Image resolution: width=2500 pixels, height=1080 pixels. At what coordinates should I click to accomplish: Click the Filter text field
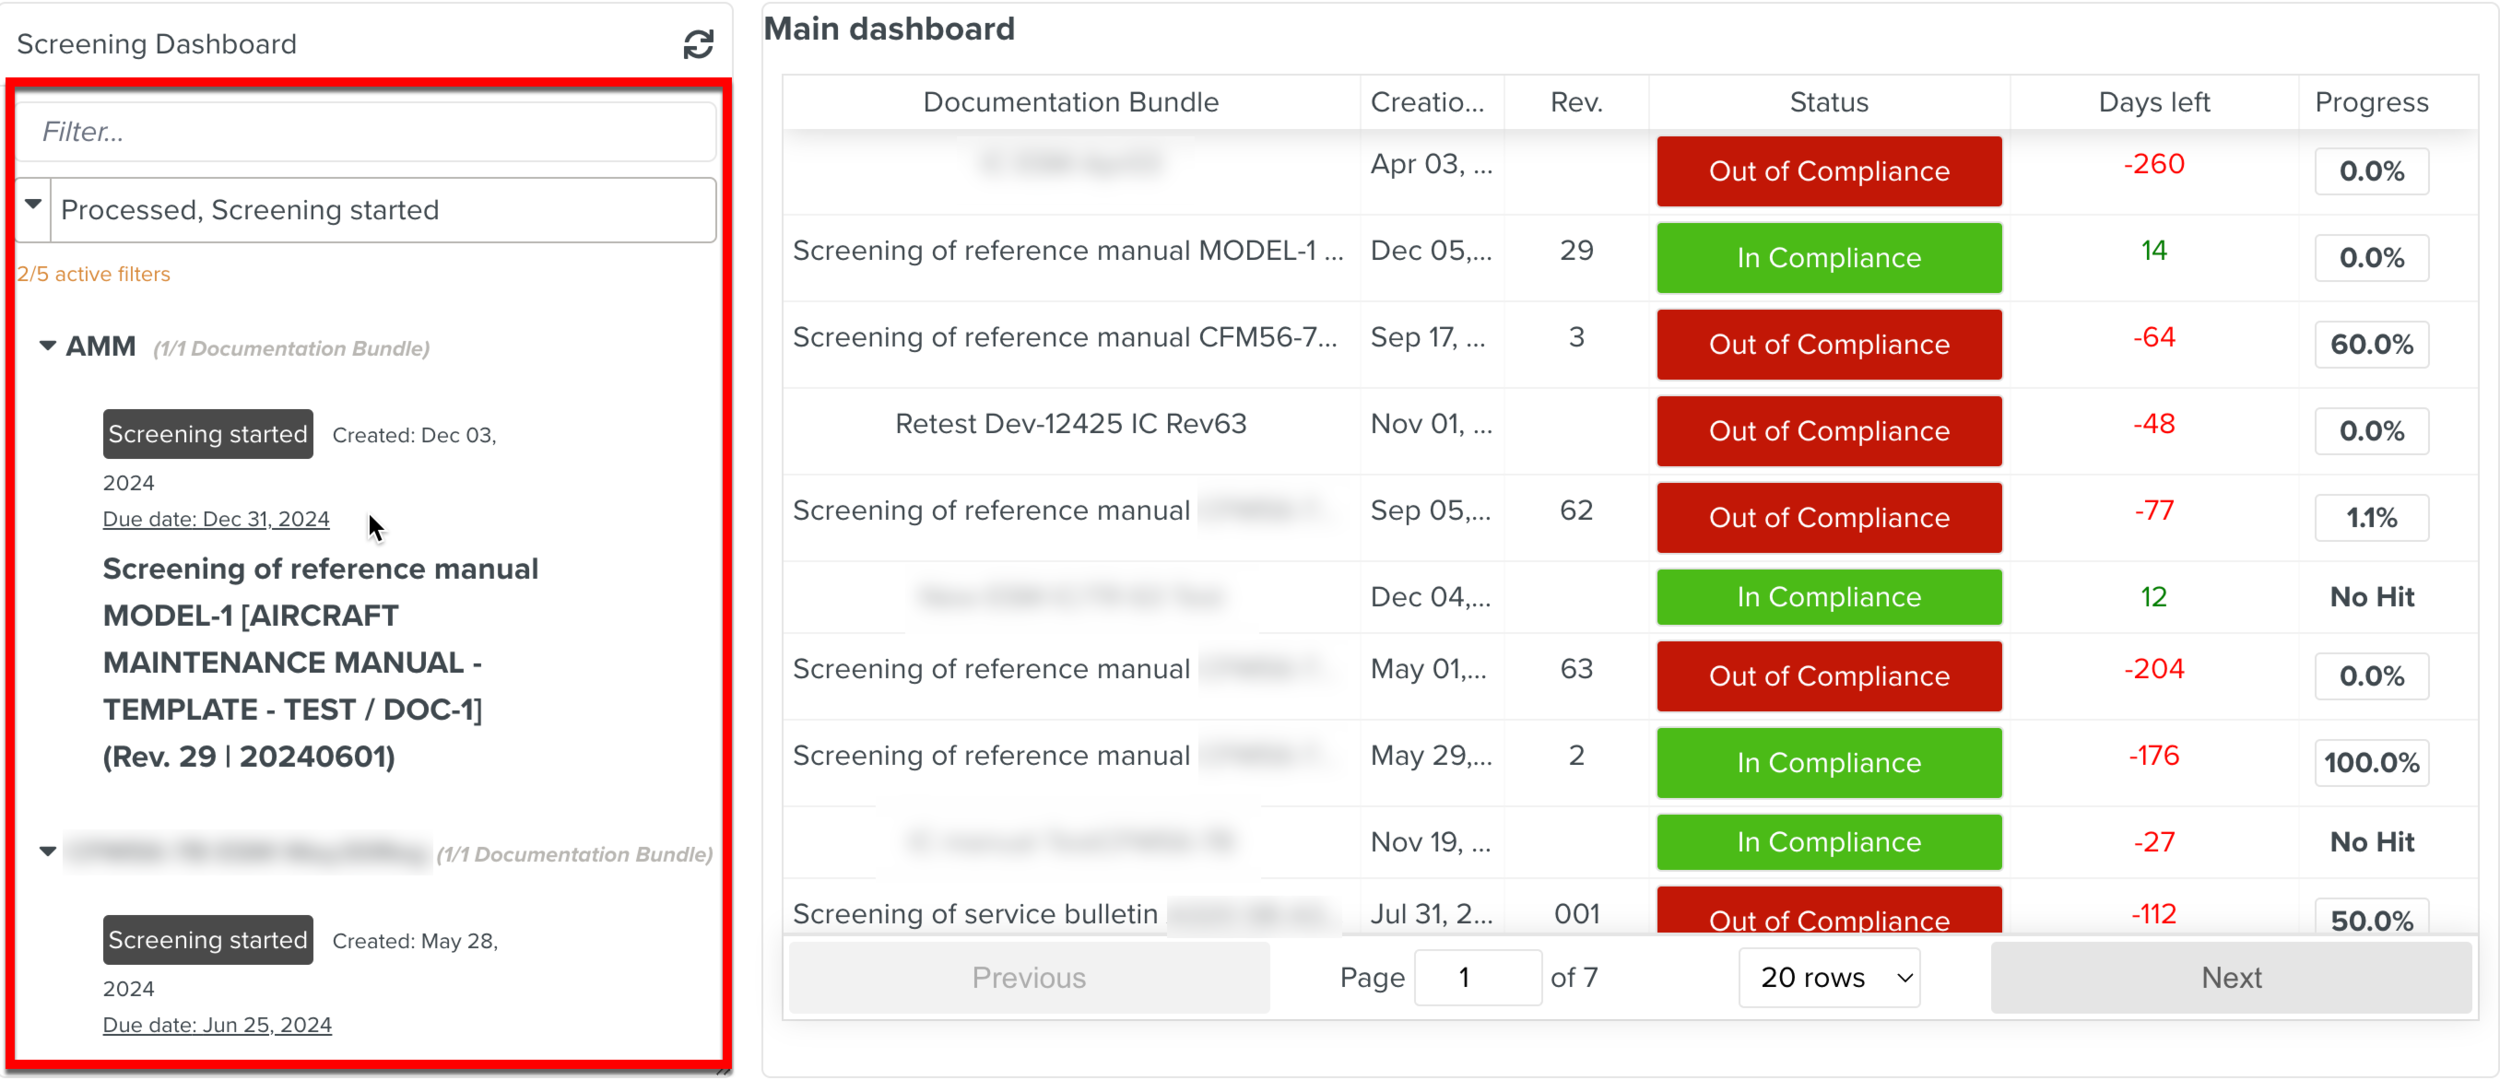click(x=366, y=131)
